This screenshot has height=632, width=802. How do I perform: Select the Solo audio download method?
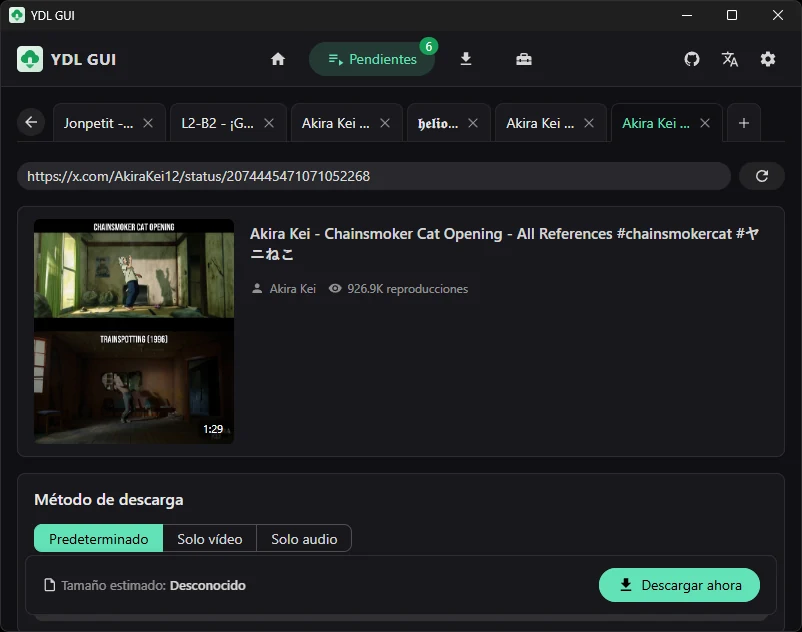coord(304,538)
